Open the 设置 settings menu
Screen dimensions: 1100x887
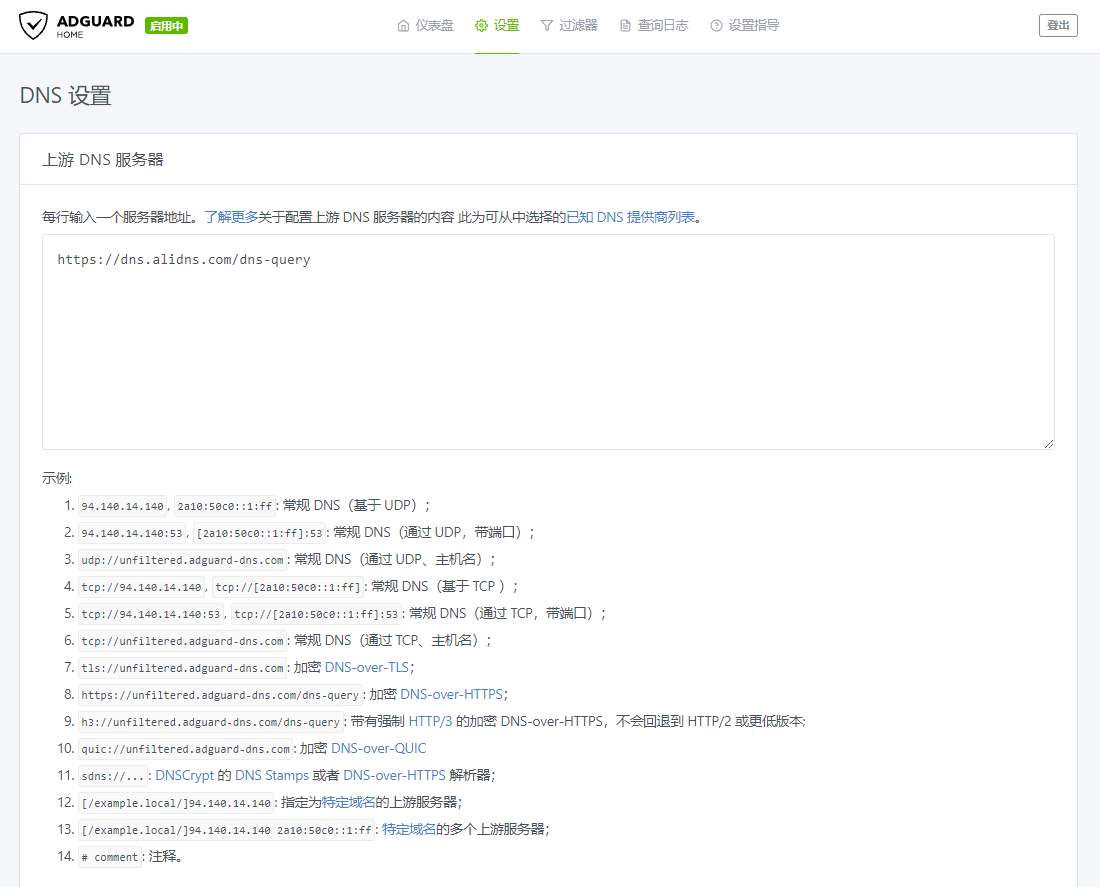[x=506, y=26]
